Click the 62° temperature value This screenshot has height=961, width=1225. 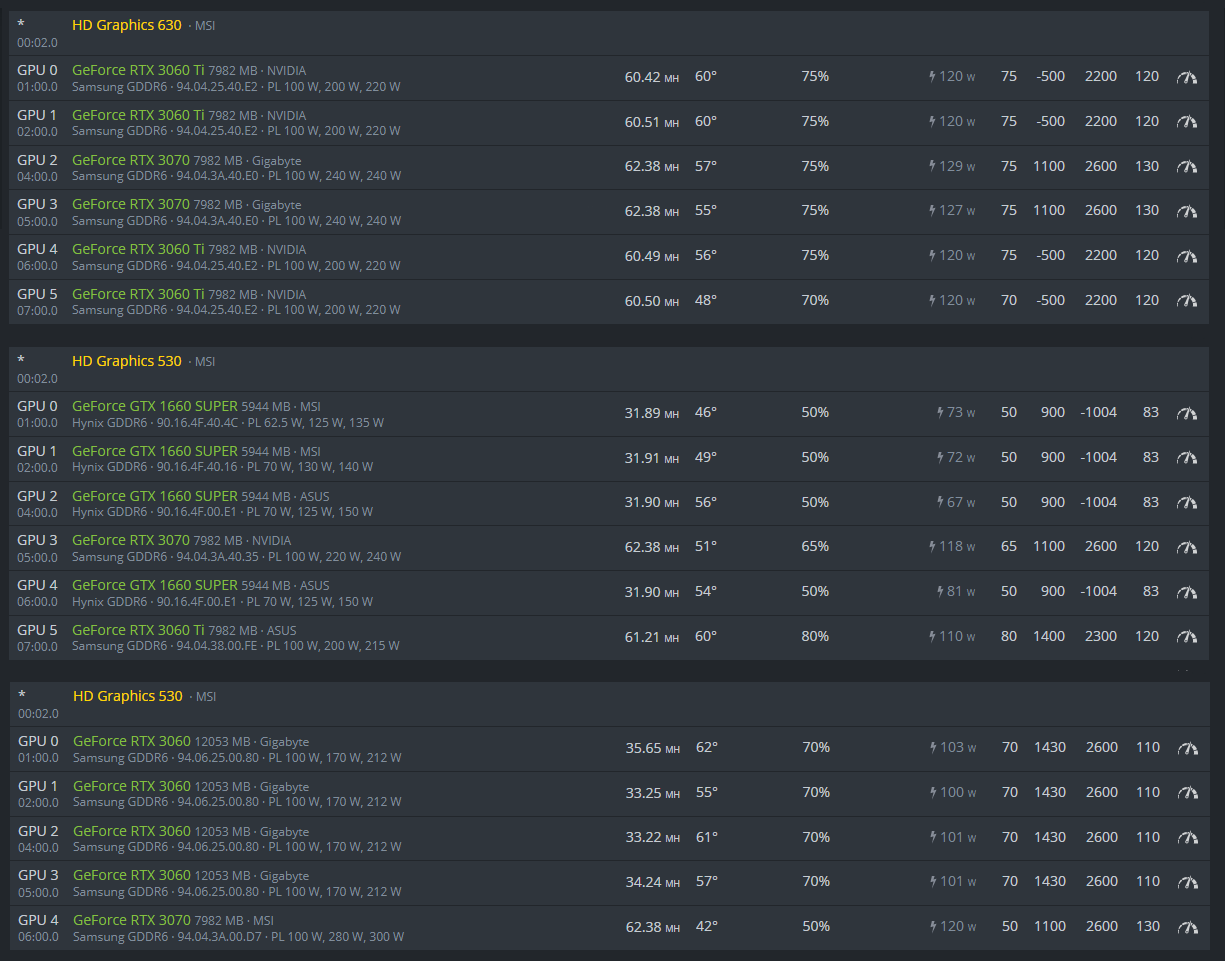pyautogui.click(x=707, y=747)
